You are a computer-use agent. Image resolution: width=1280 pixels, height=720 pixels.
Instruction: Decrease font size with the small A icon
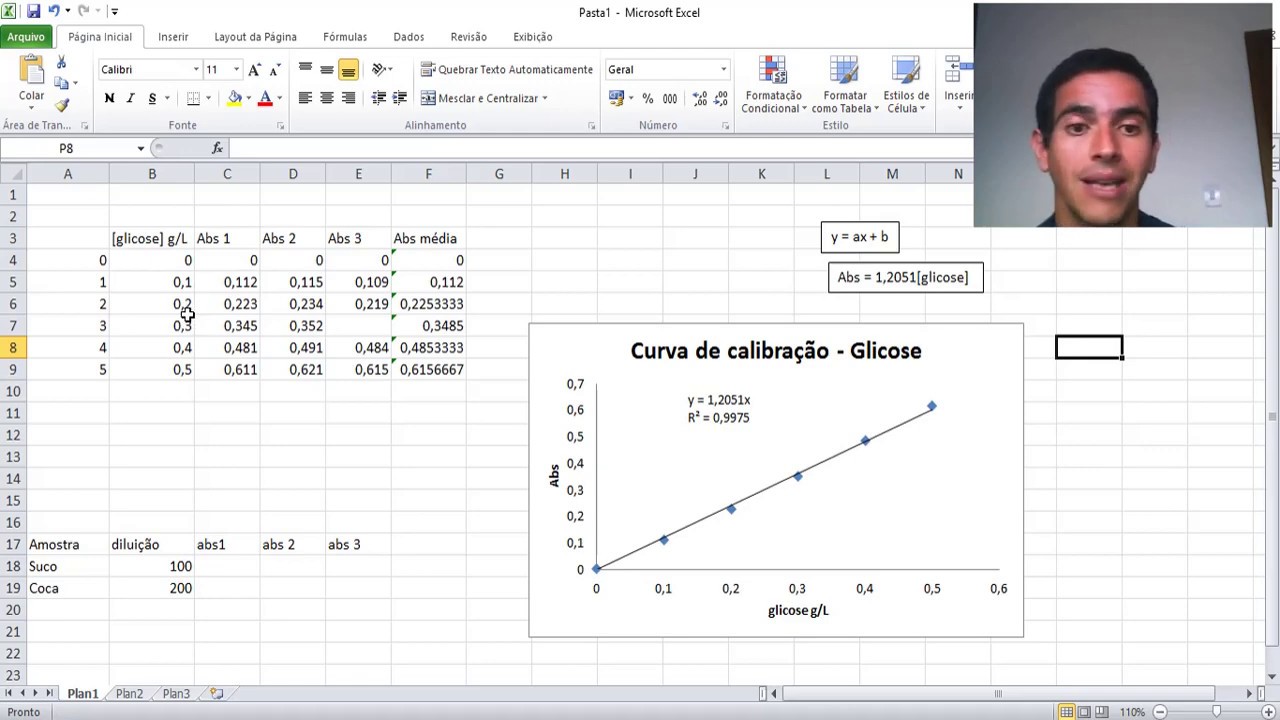(x=275, y=70)
